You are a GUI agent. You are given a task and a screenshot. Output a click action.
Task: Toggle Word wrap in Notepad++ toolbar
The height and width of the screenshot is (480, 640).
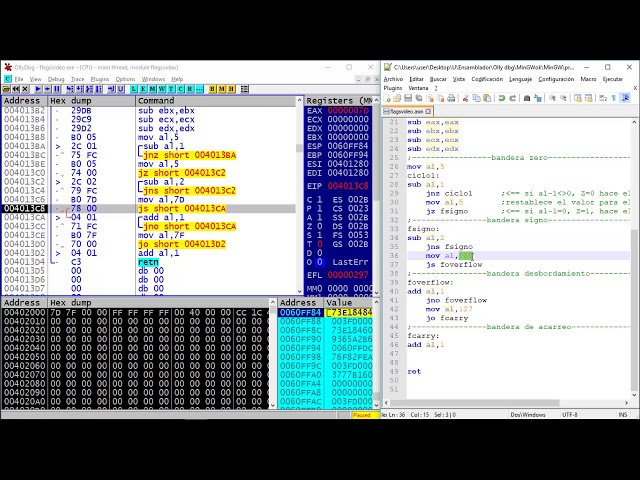pyautogui.click(x=602, y=98)
